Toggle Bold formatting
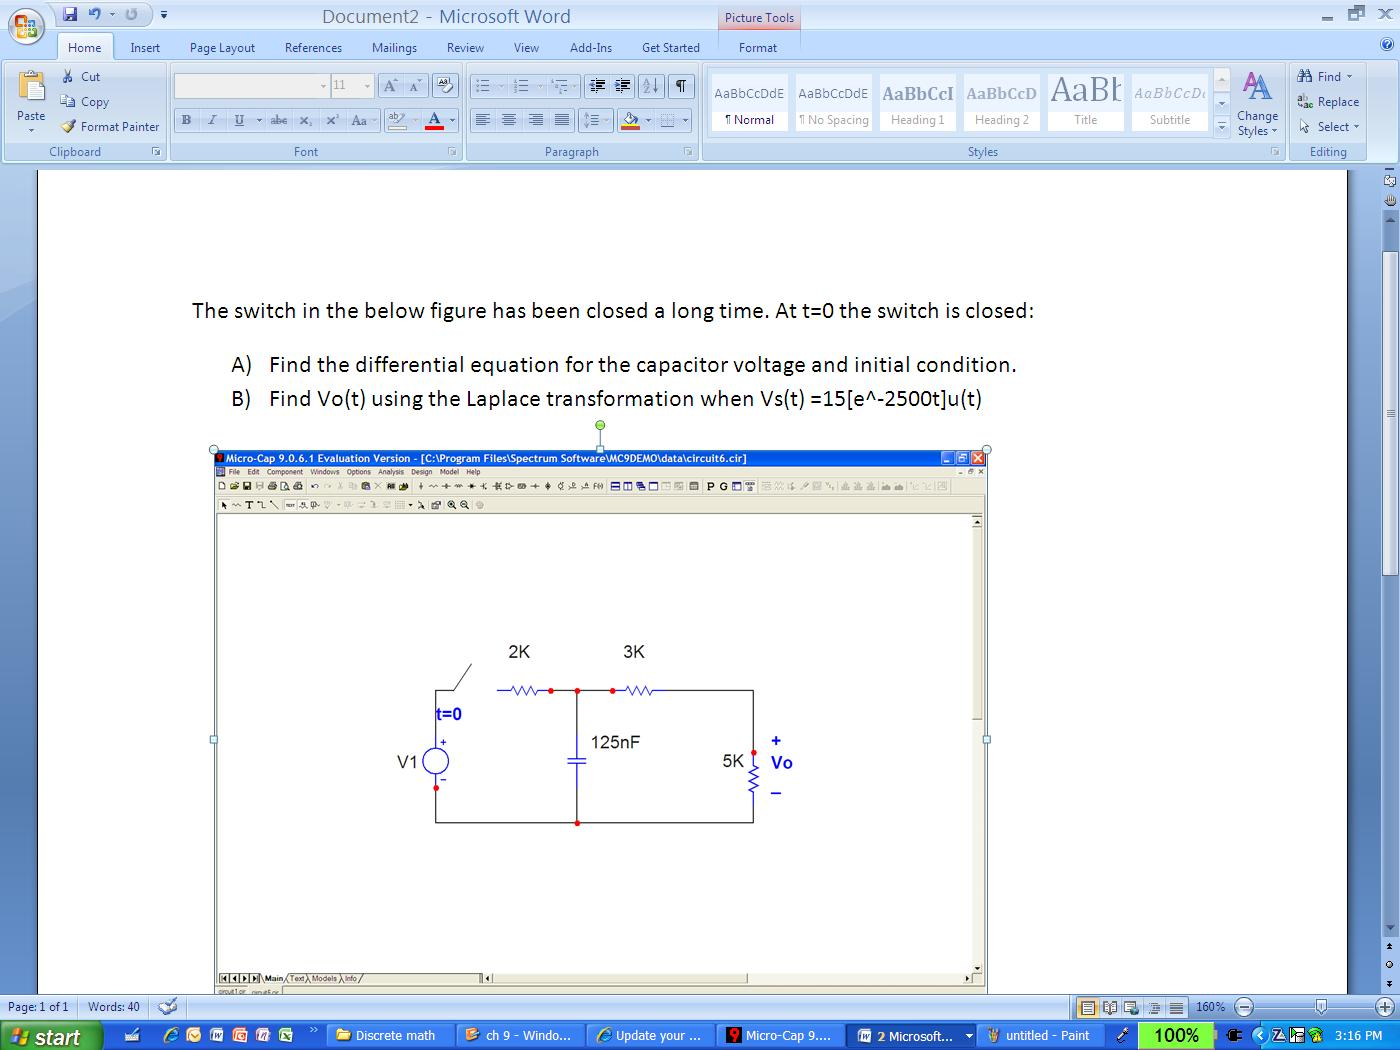This screenshot has width=1400, height=1050. tap(186, 120)
